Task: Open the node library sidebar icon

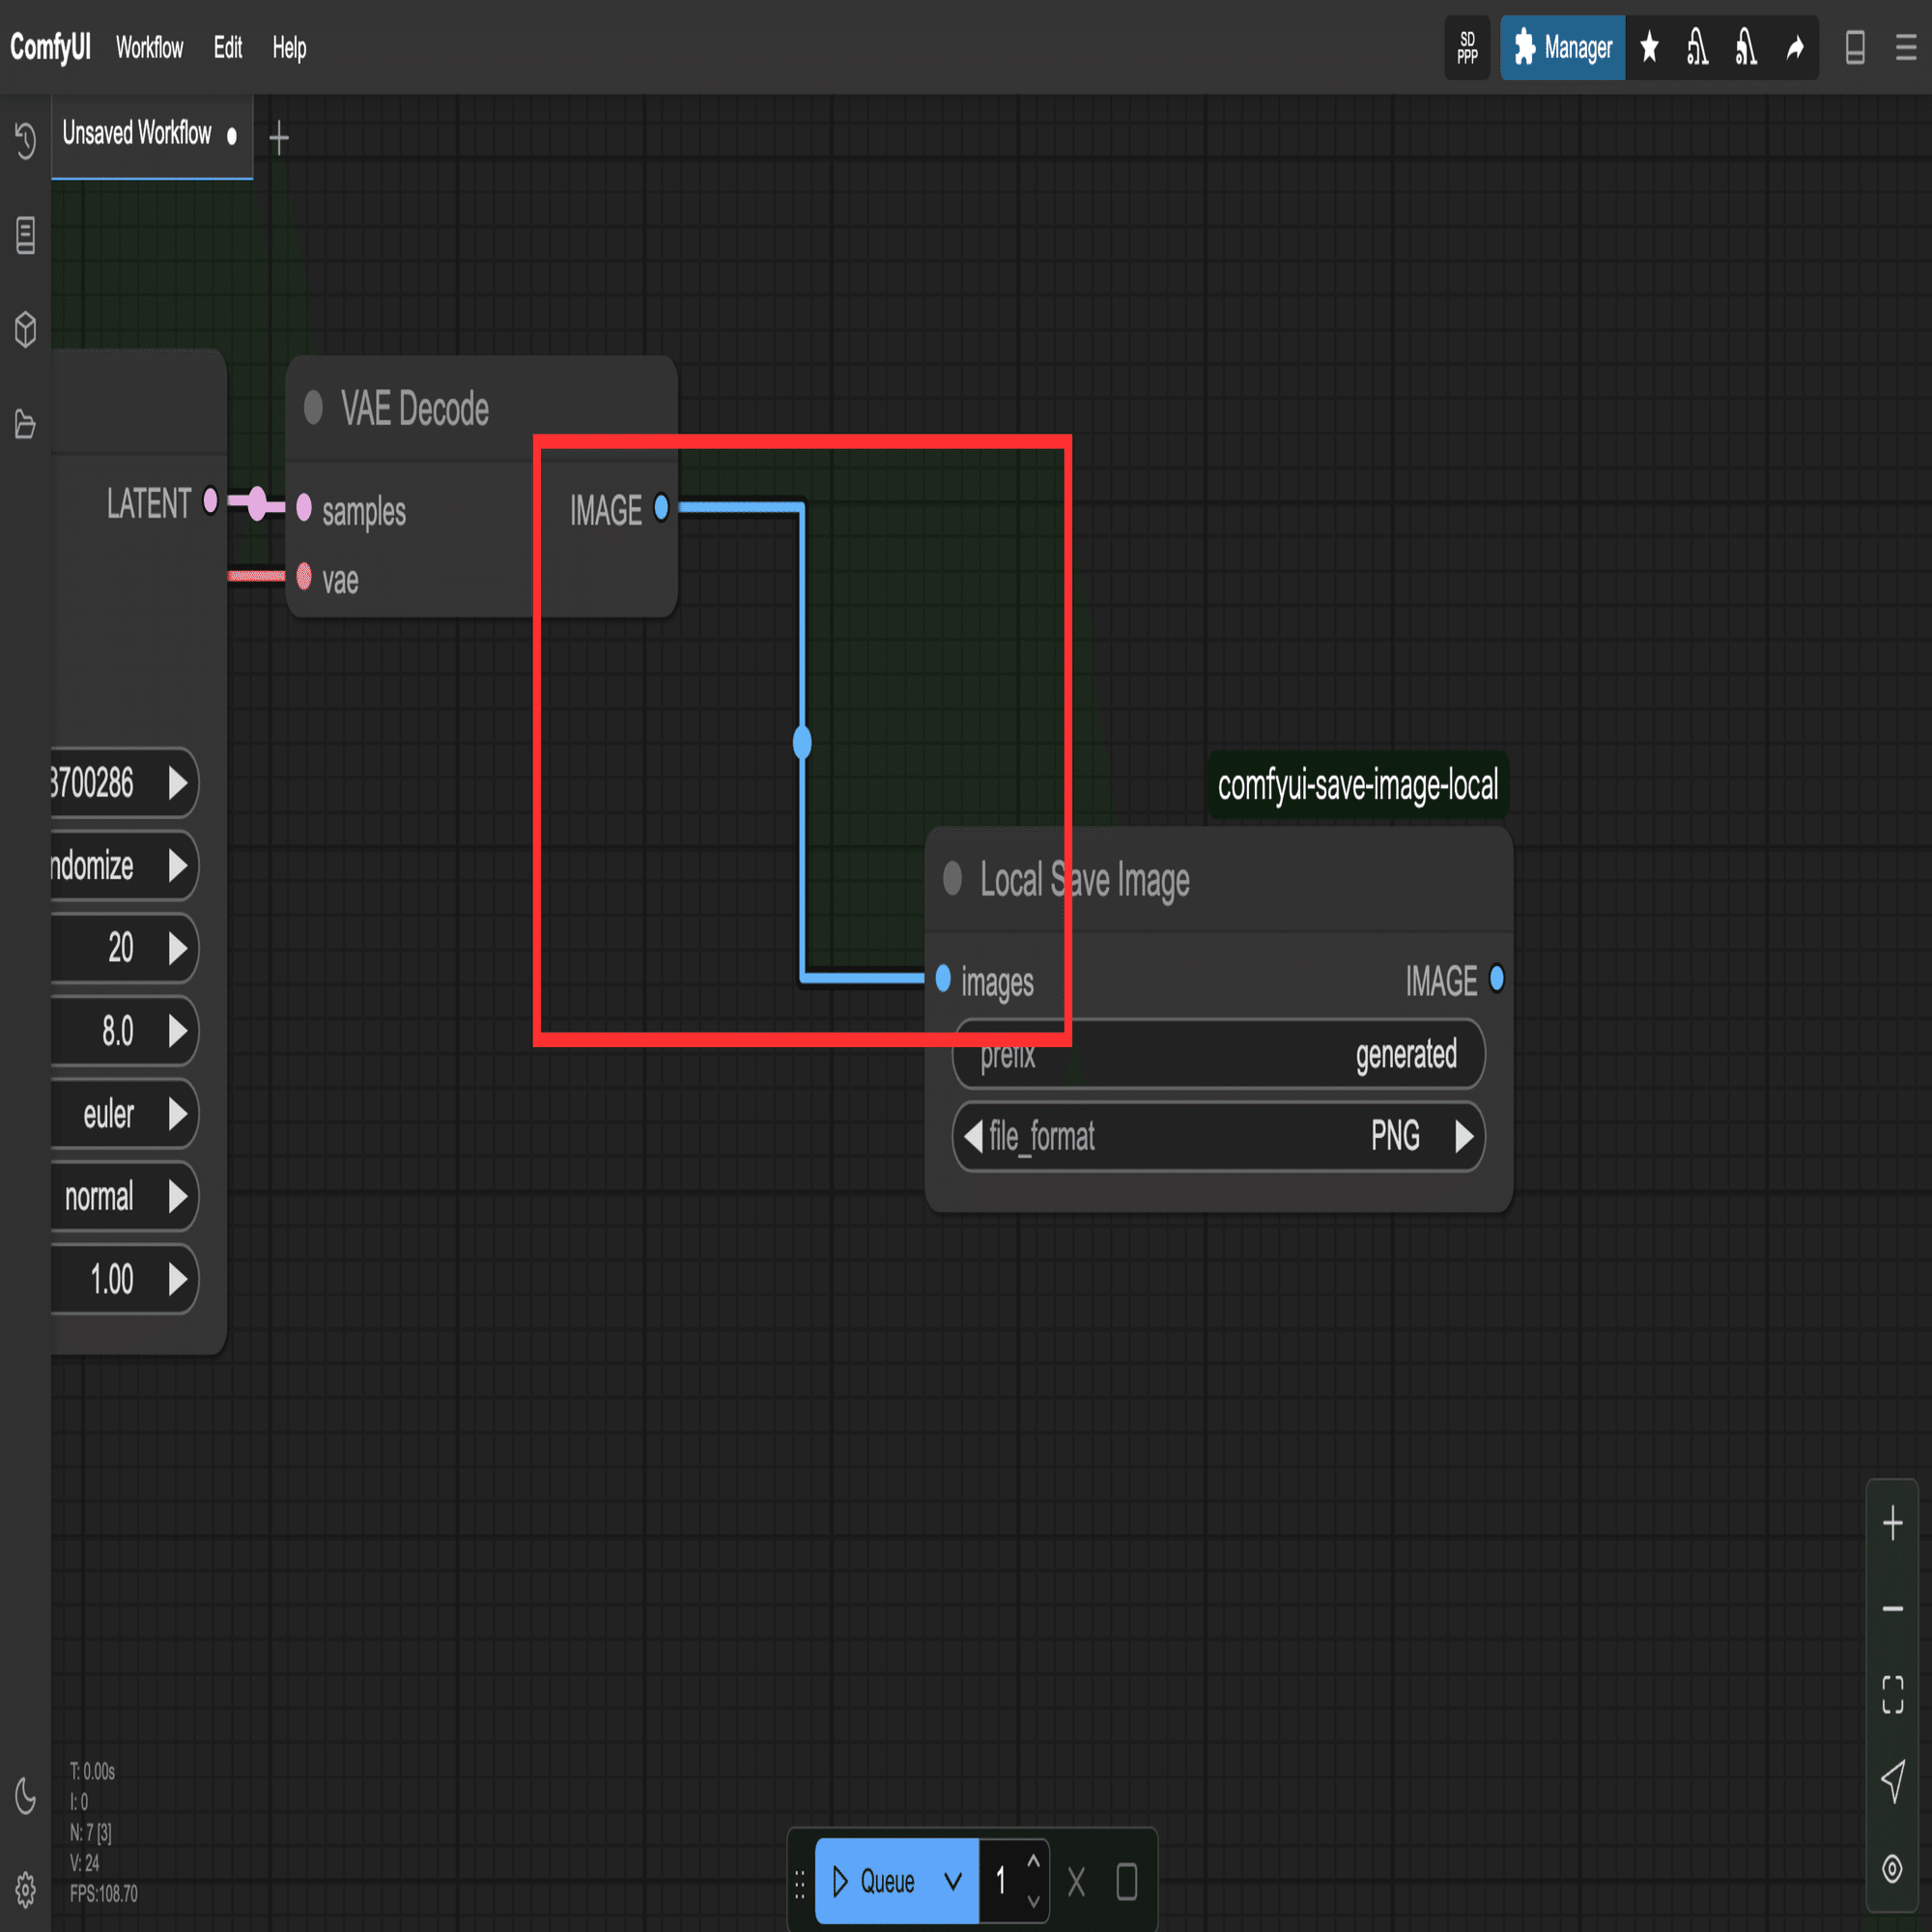Action: (x=25, y=235)
